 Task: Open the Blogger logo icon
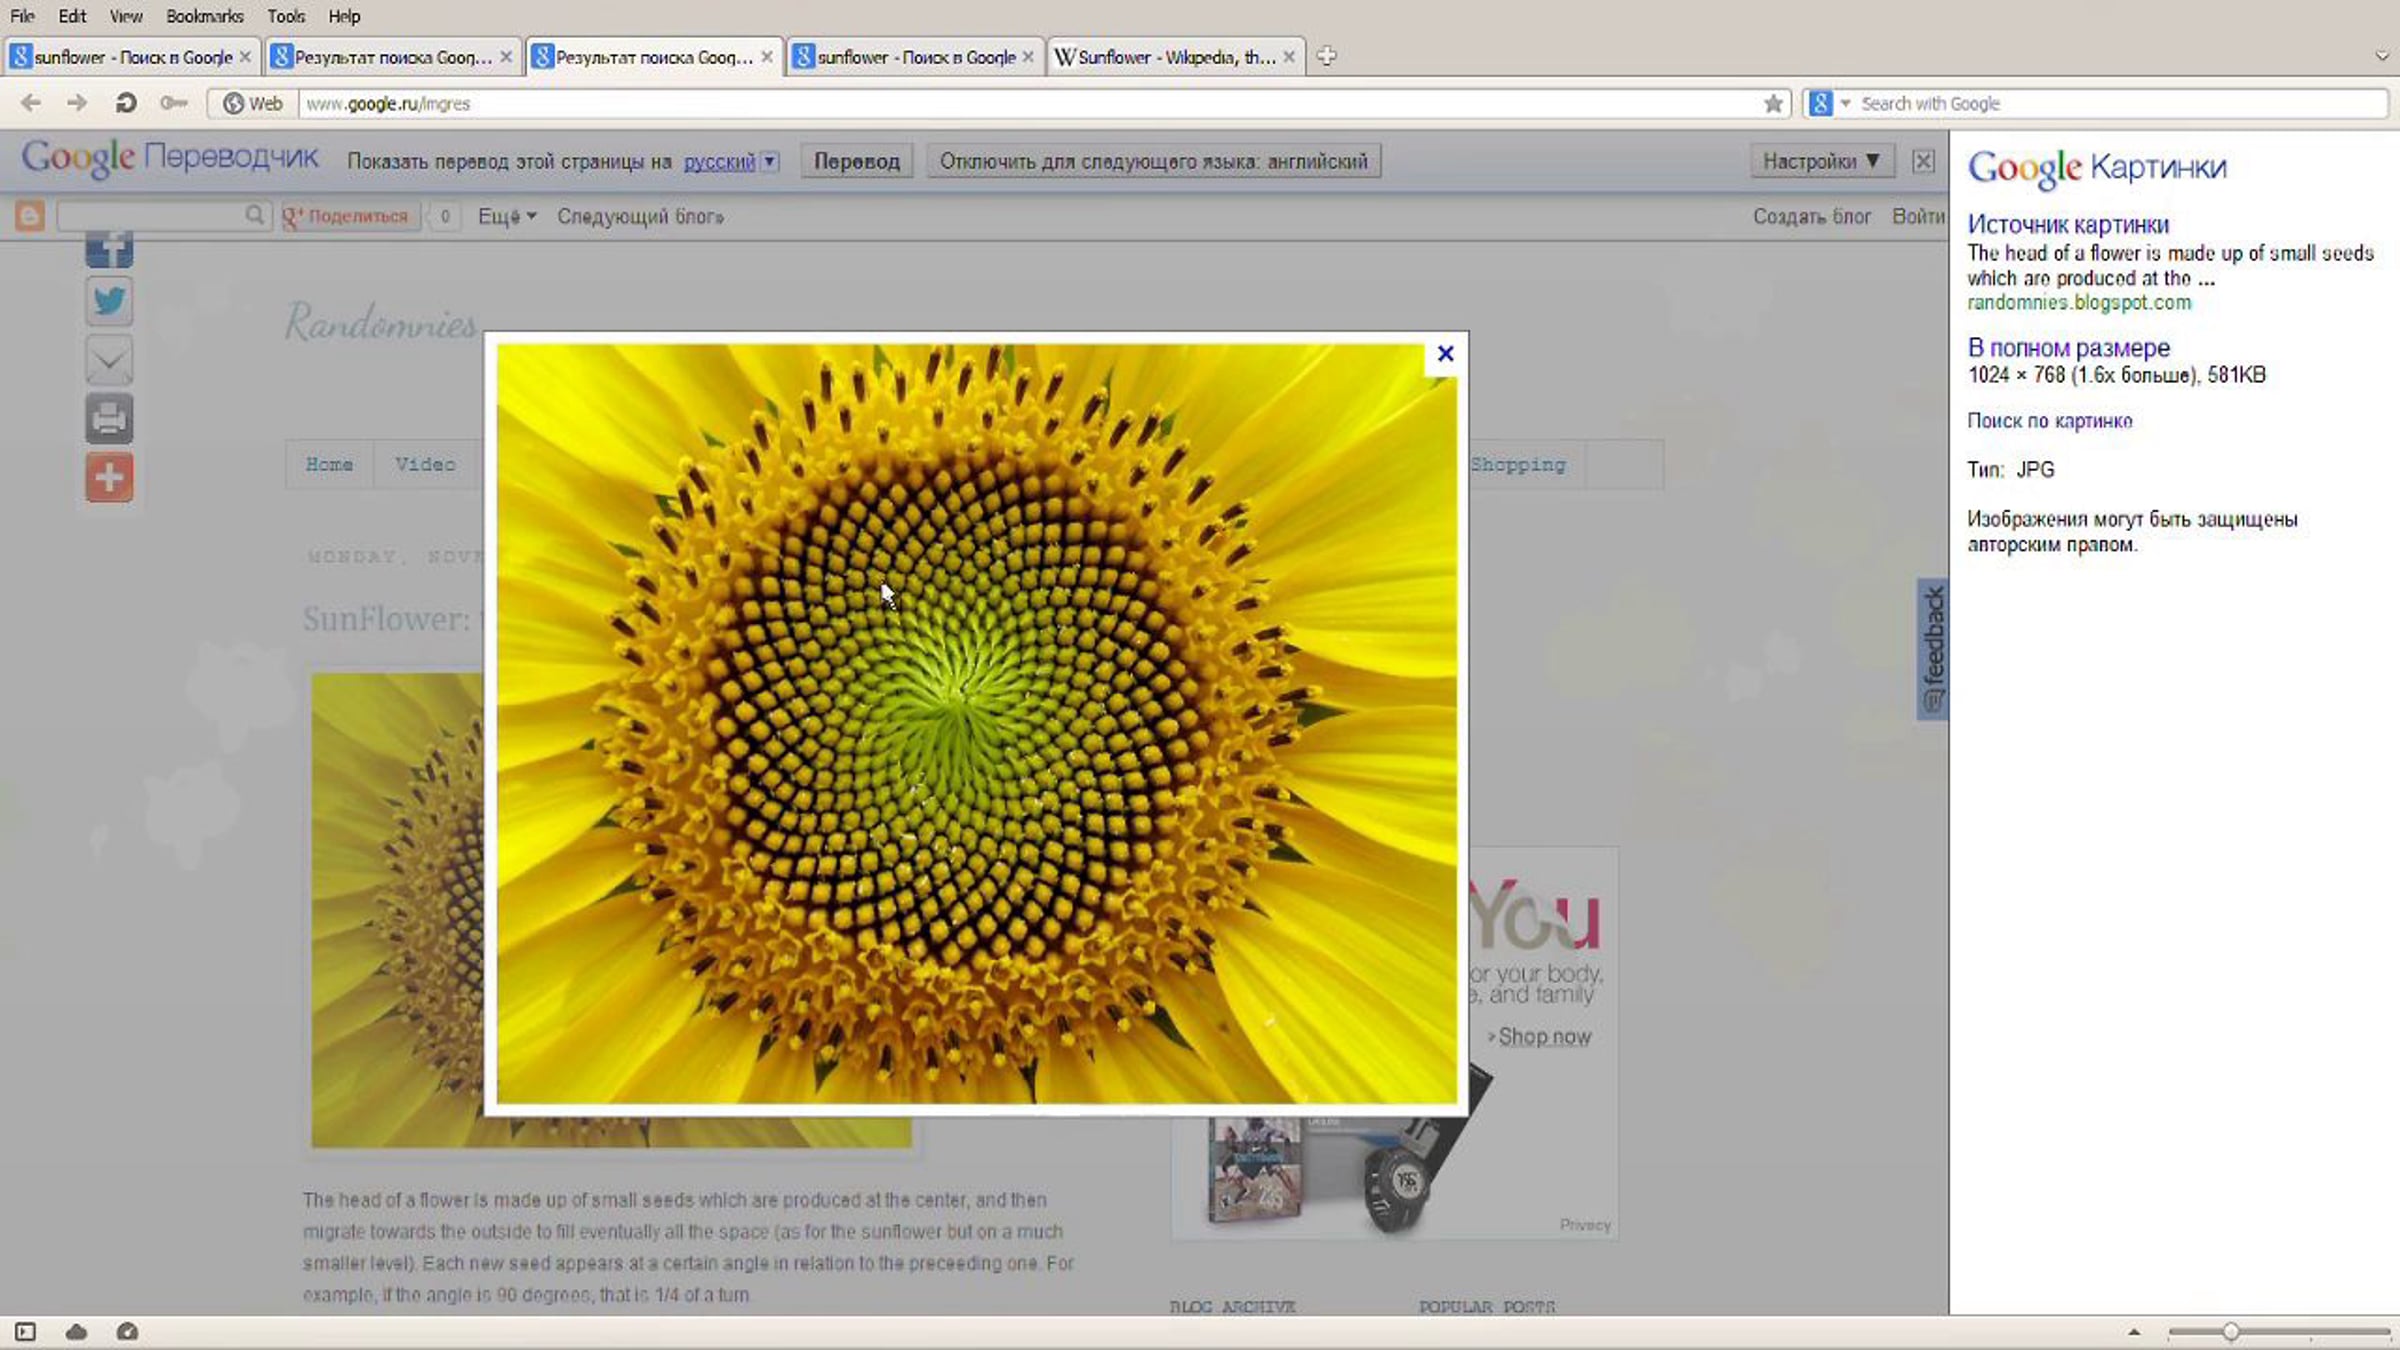pos(30,216)
